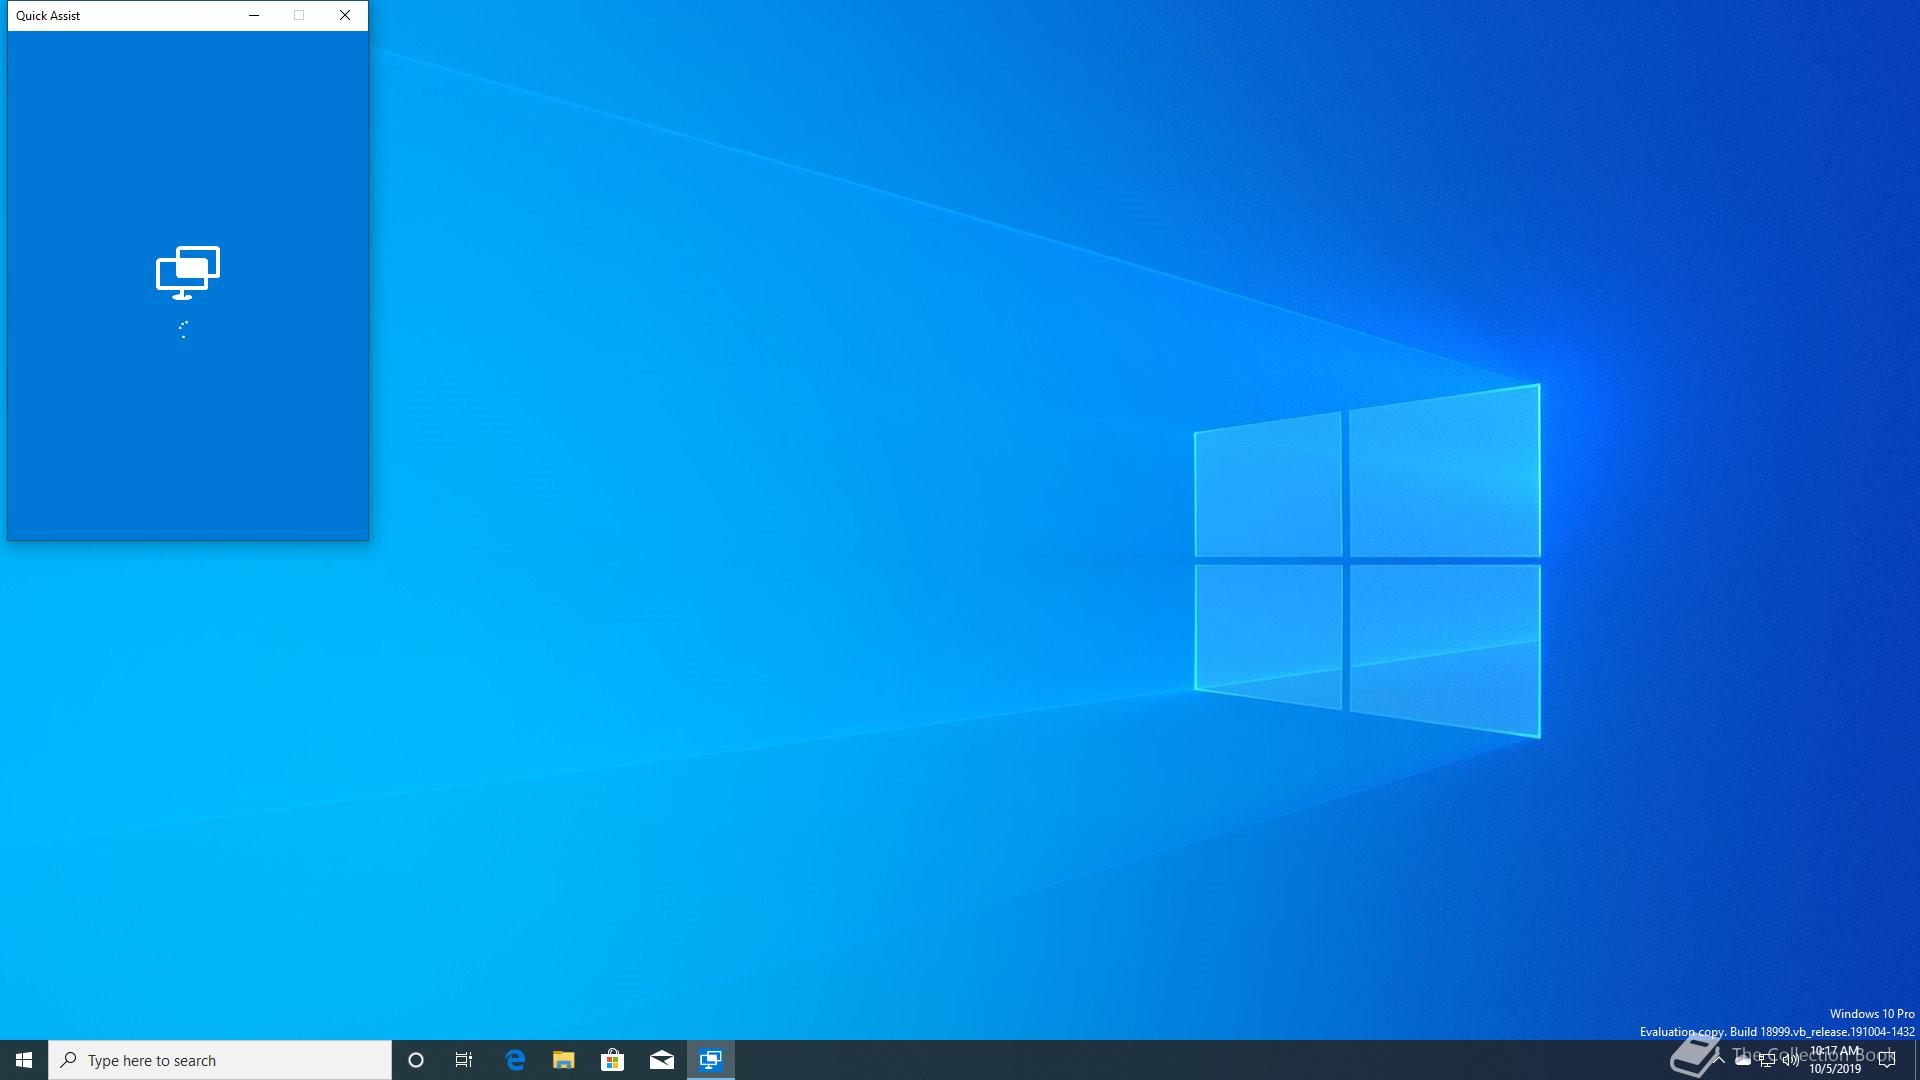
Task: Open Microsoft Store from the taskbar
Action: coord(612,1060)
